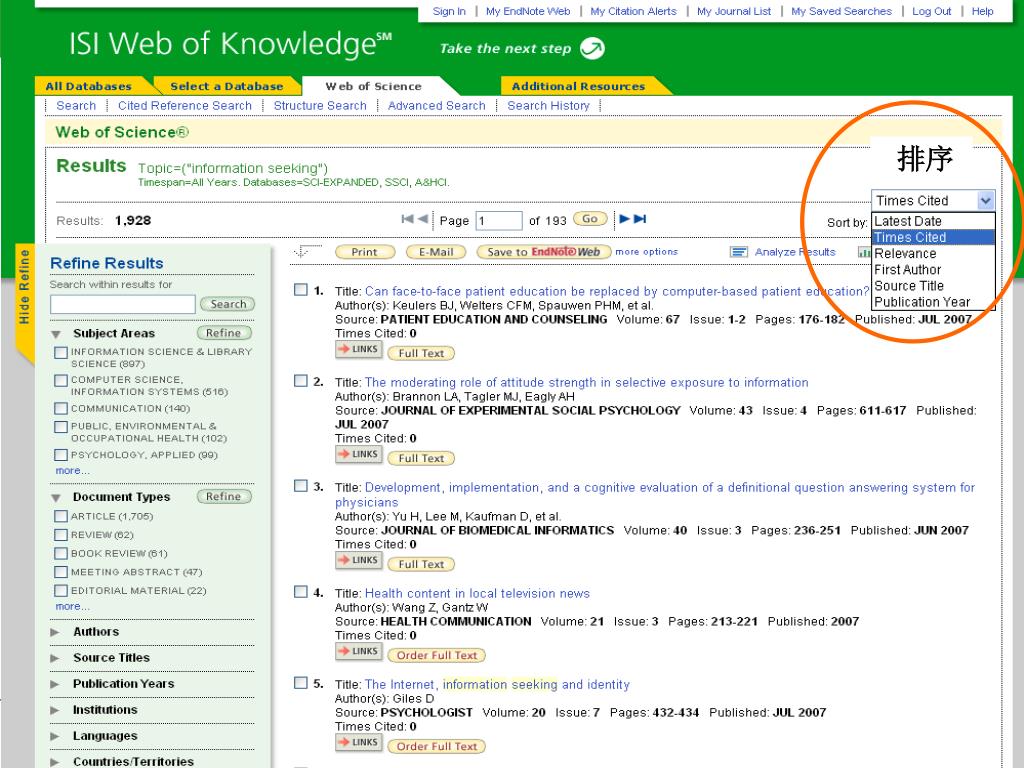The image size is (1024, 768).
Task: Choose Latest Date in sort list
Action: click(933, 221)
